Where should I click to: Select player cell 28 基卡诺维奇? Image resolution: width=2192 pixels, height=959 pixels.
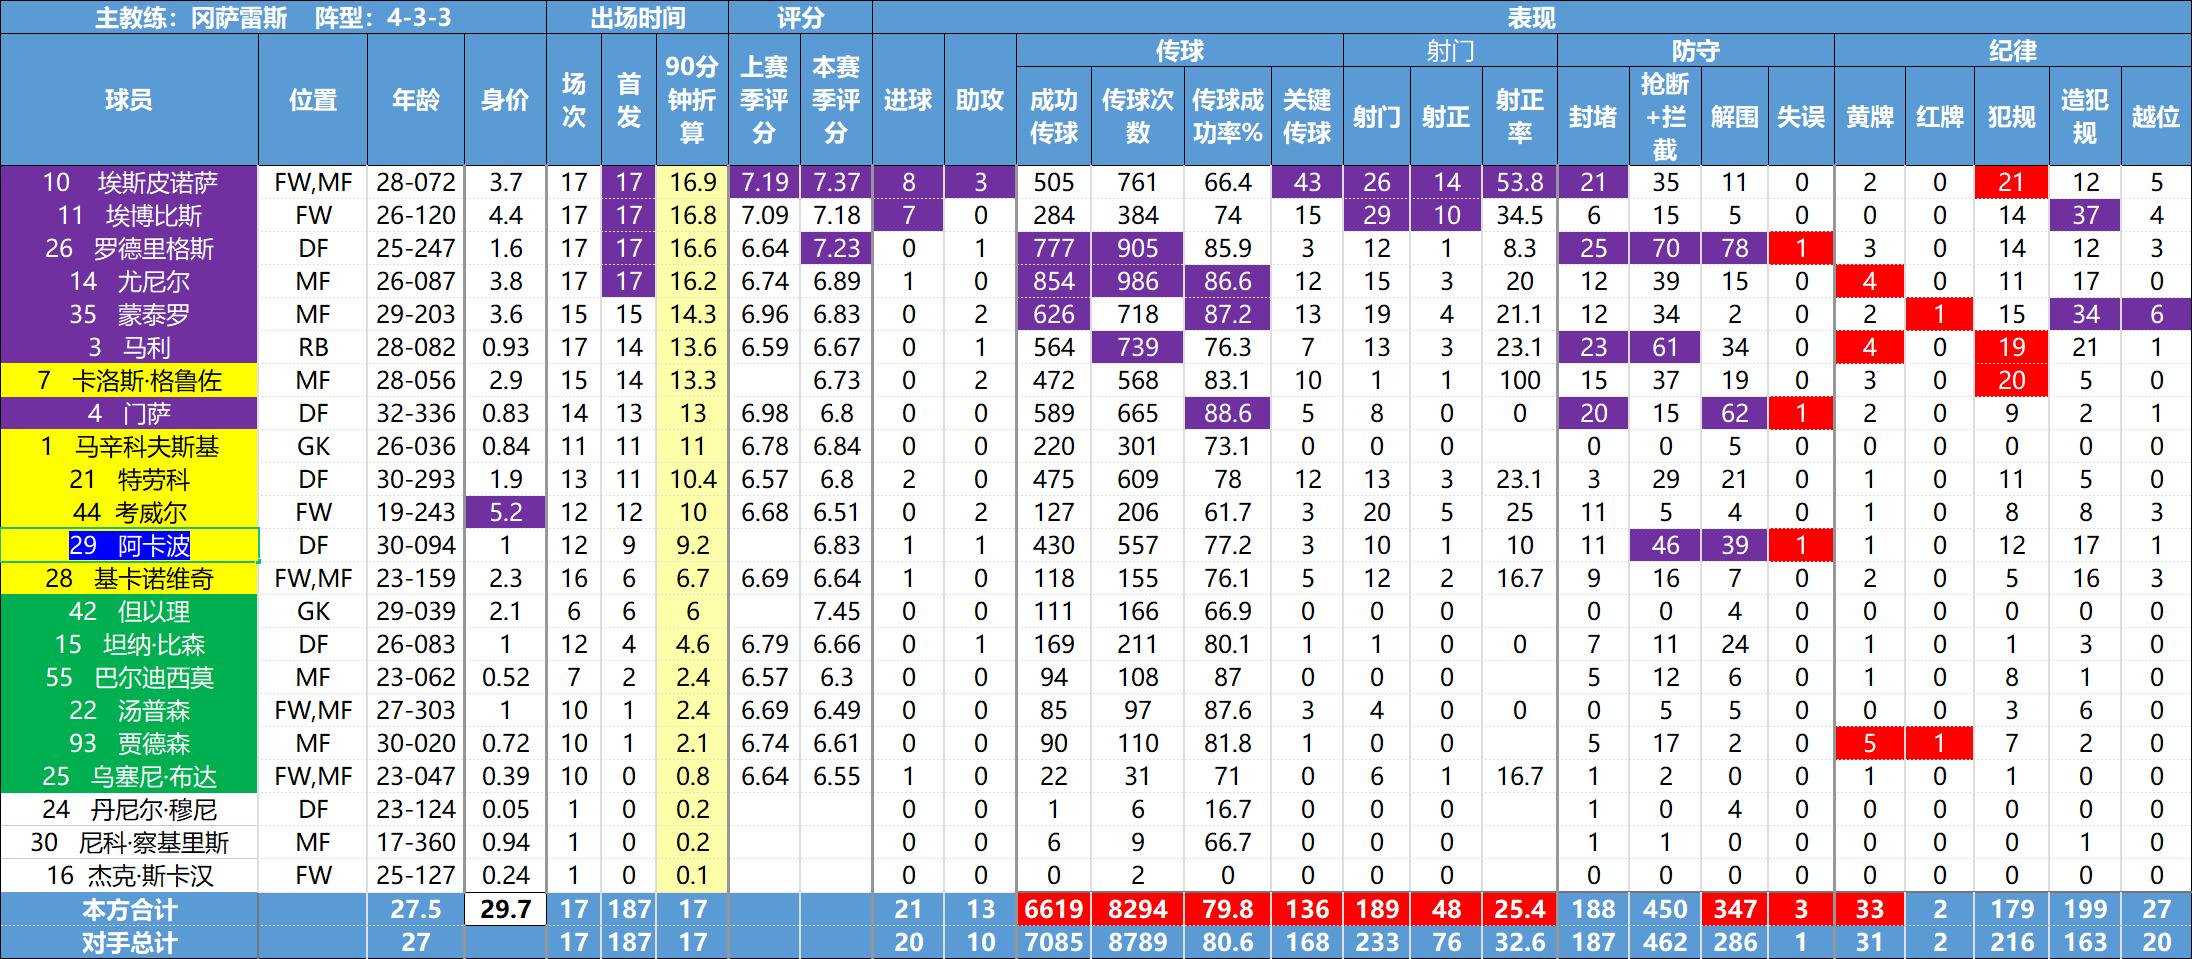click(129, 578)
